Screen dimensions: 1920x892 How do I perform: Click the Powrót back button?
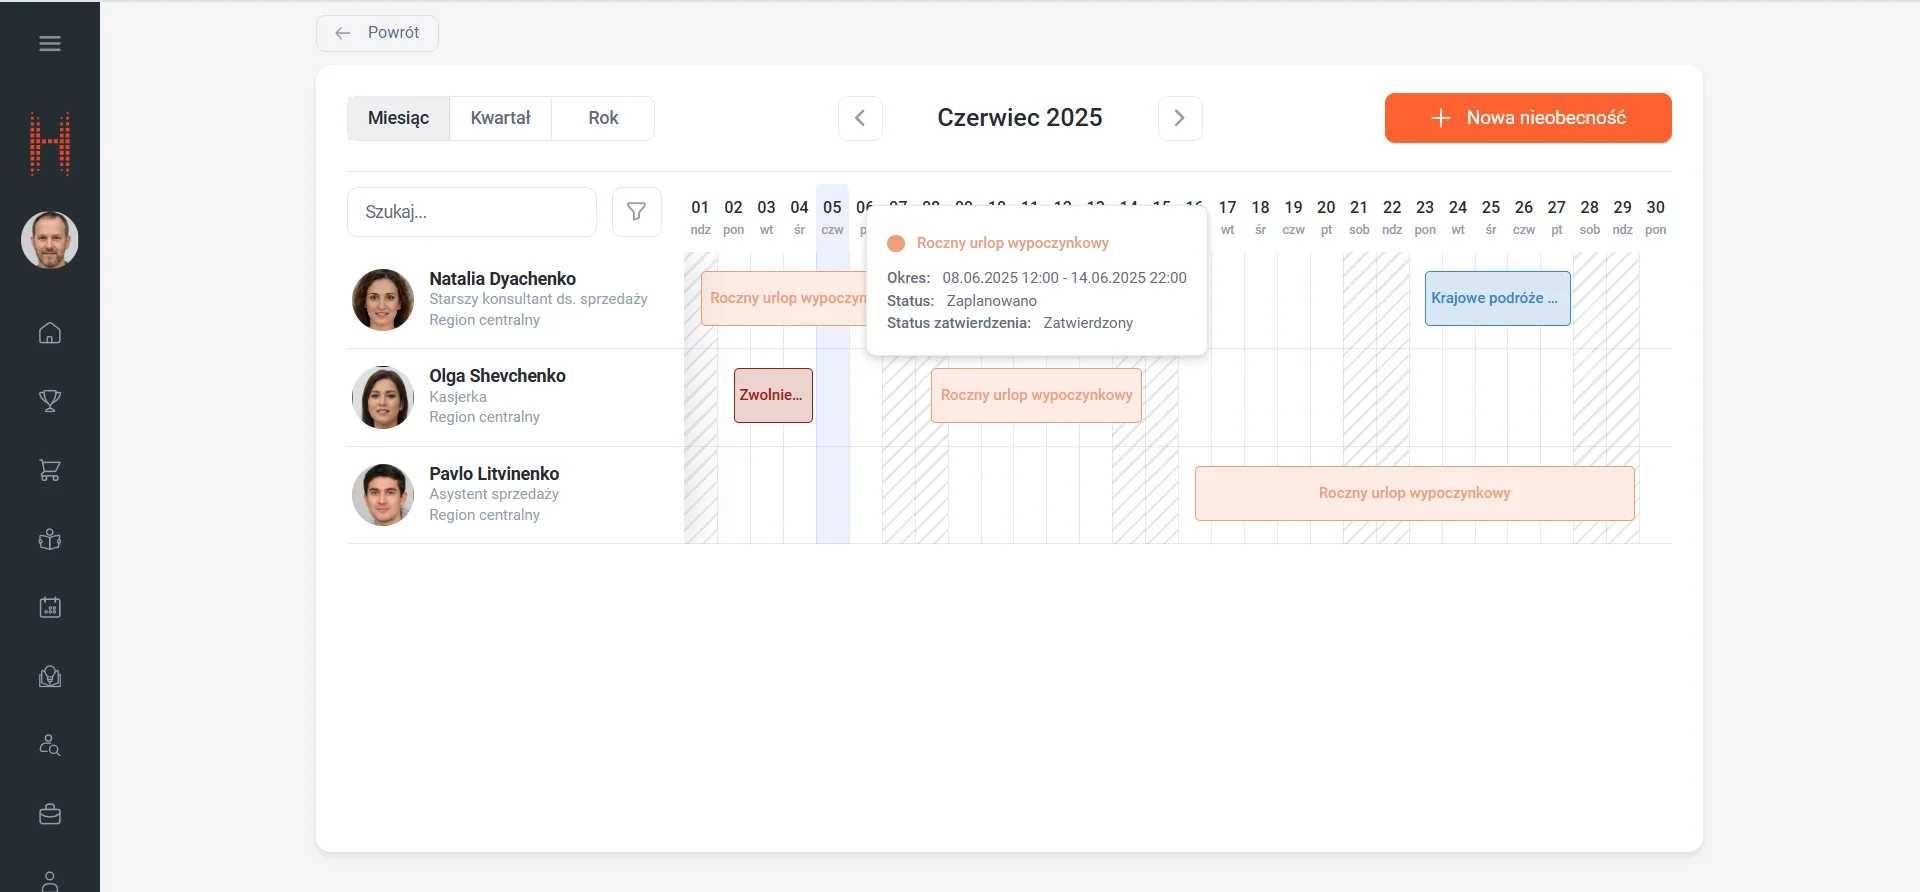pyautogui.click(x=377, y=33)
